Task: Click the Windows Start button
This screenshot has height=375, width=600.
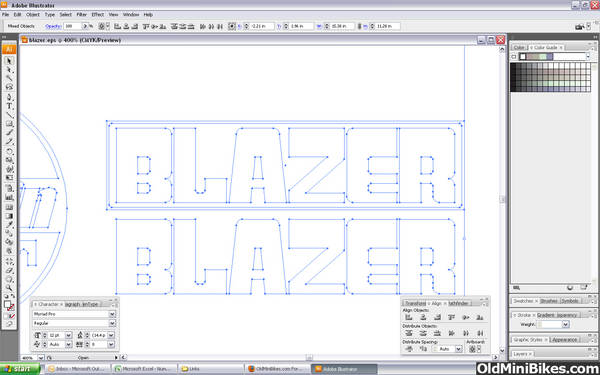Action: coord(20,369)
